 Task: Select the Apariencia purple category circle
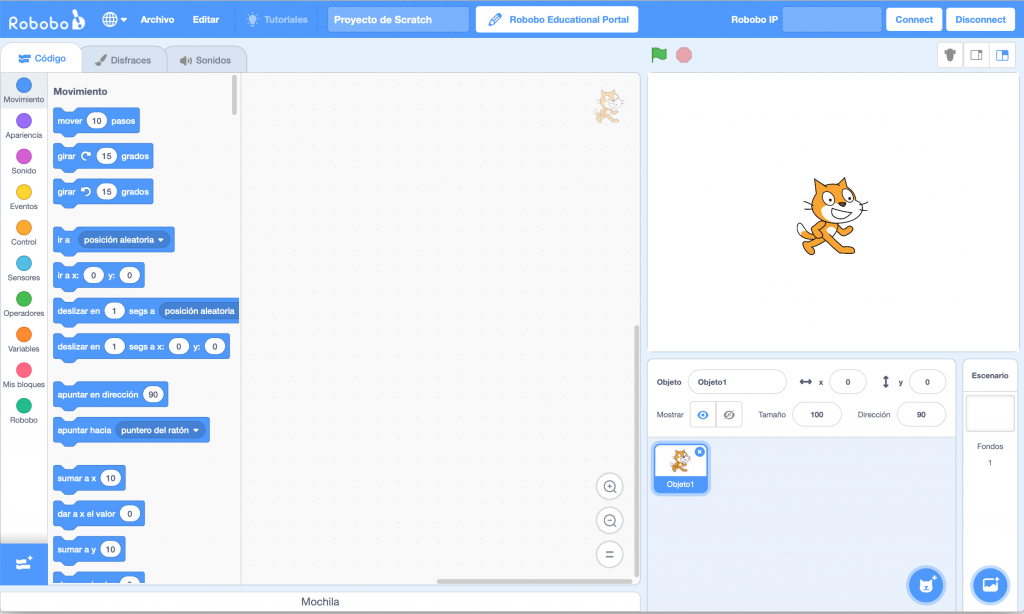pos(24,121)
